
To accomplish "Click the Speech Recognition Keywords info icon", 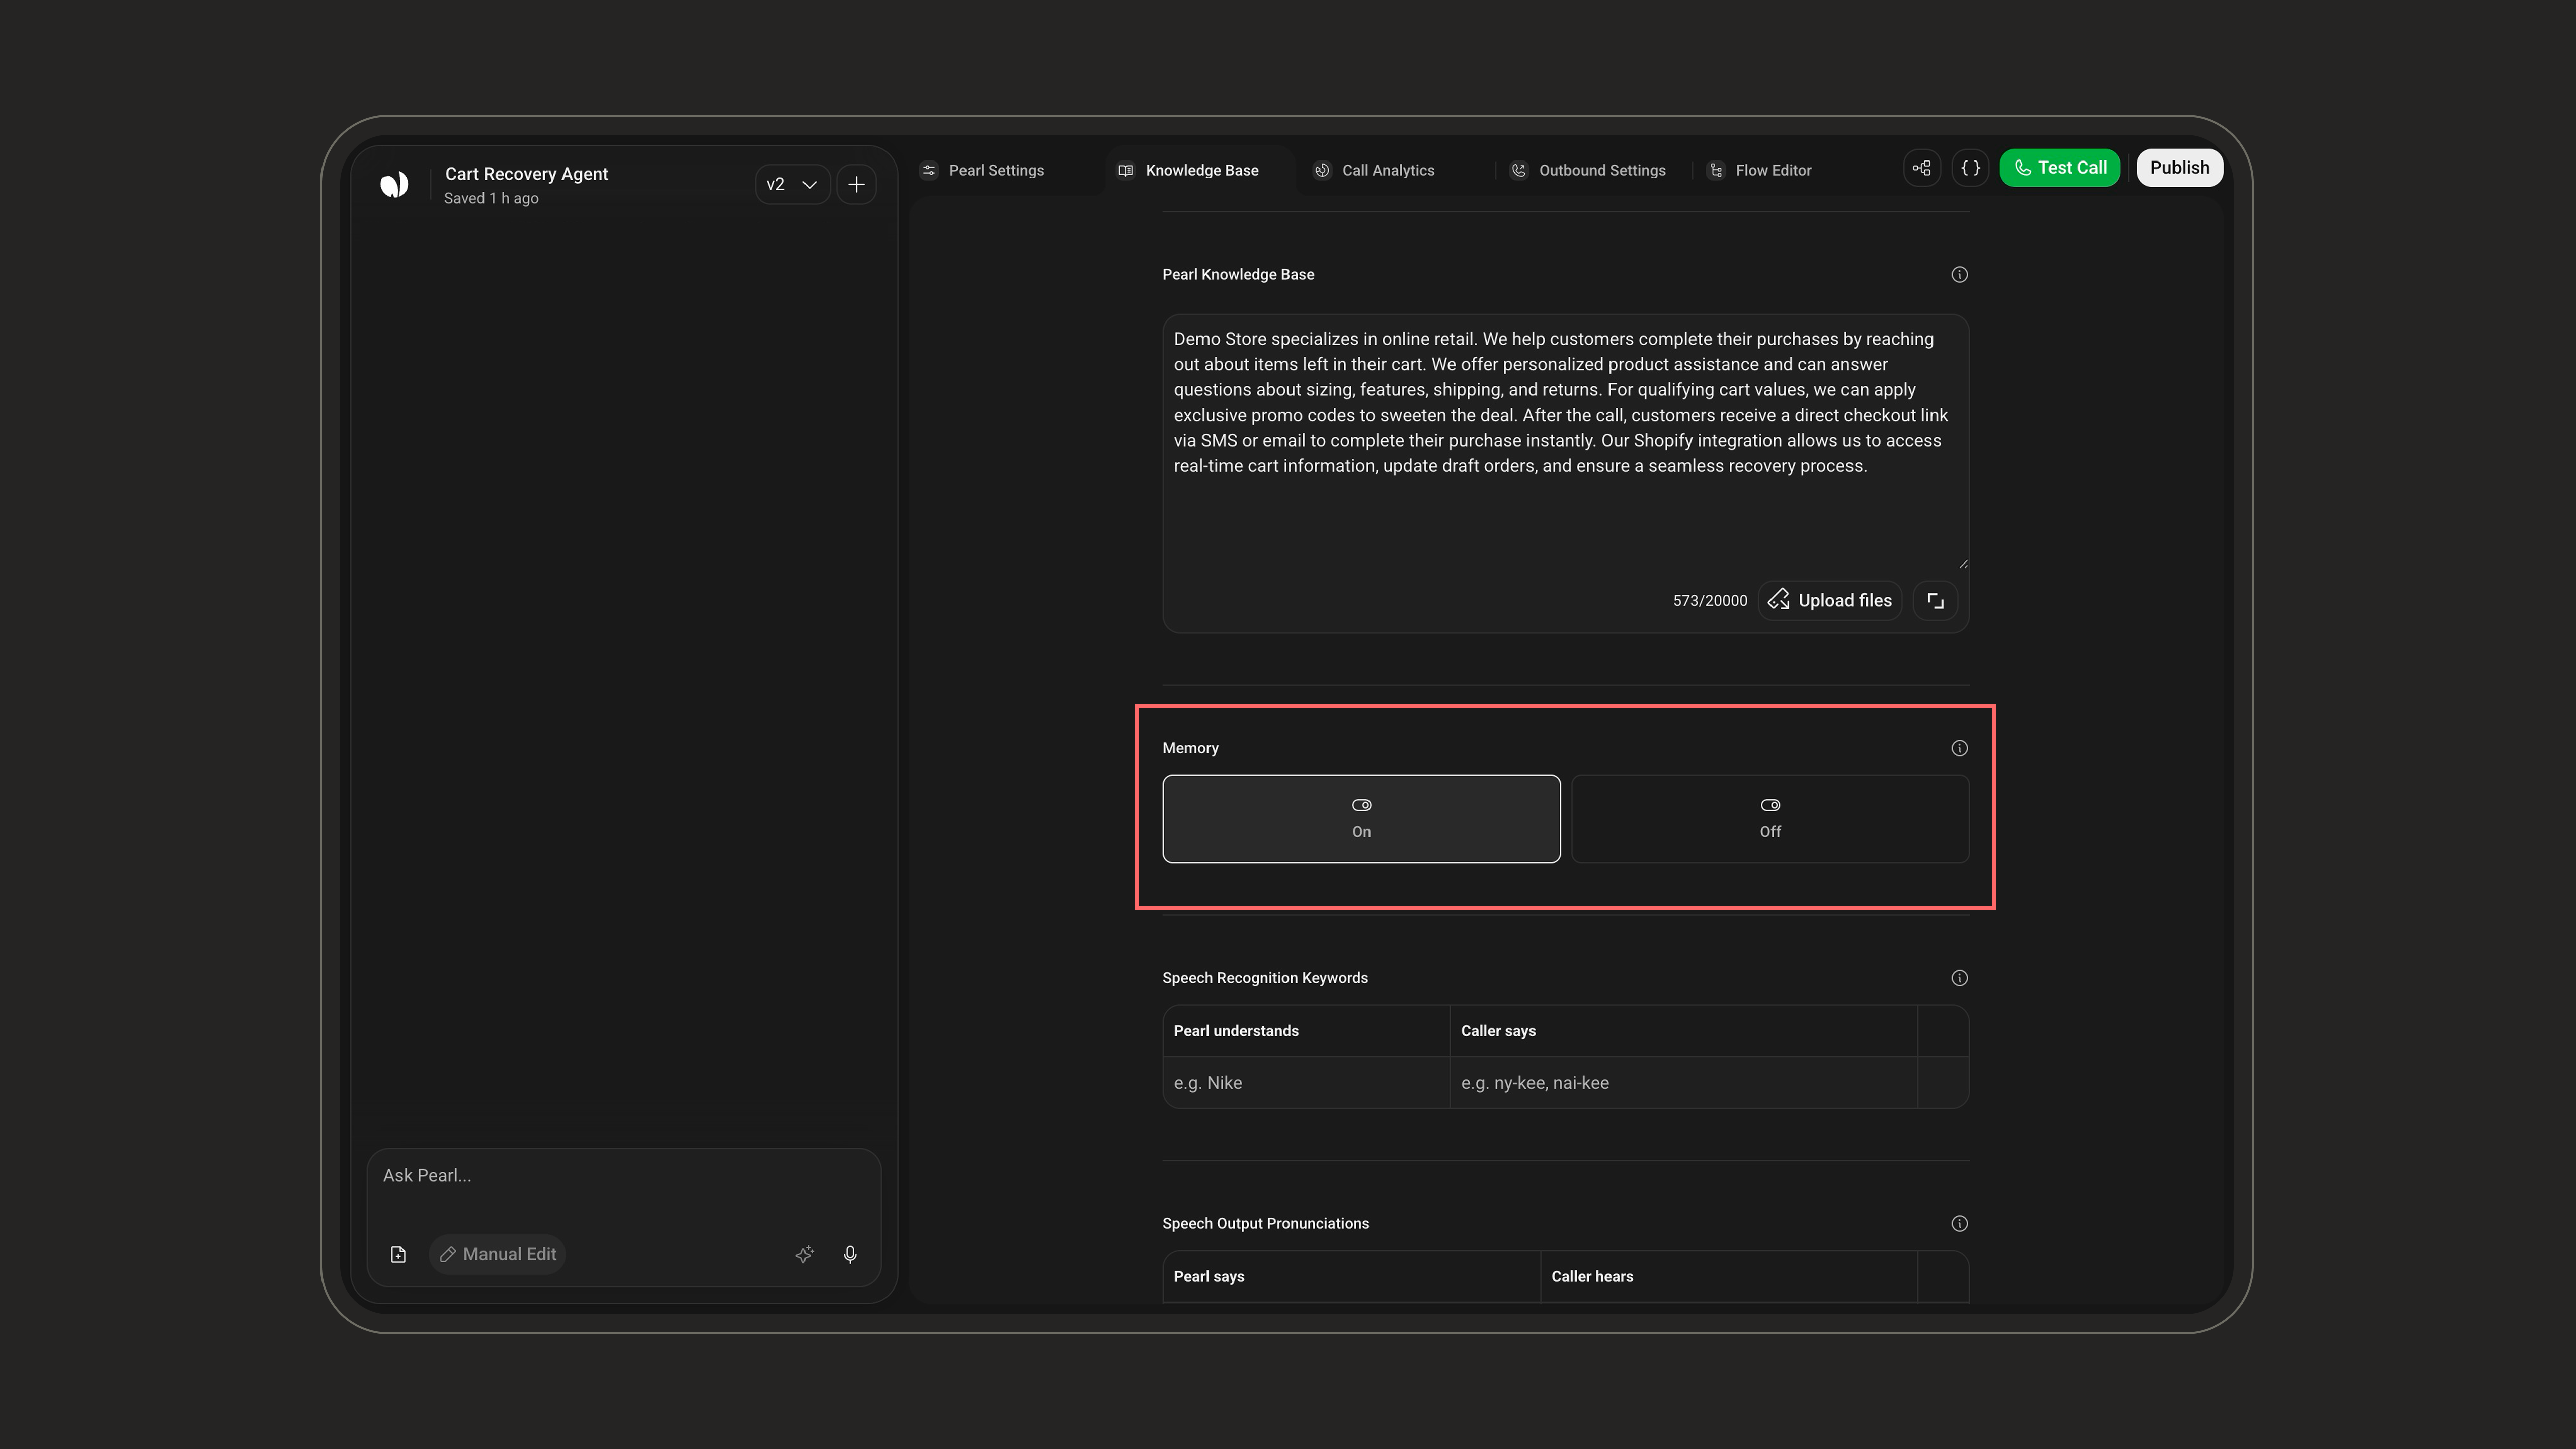I will (1959, 978).
